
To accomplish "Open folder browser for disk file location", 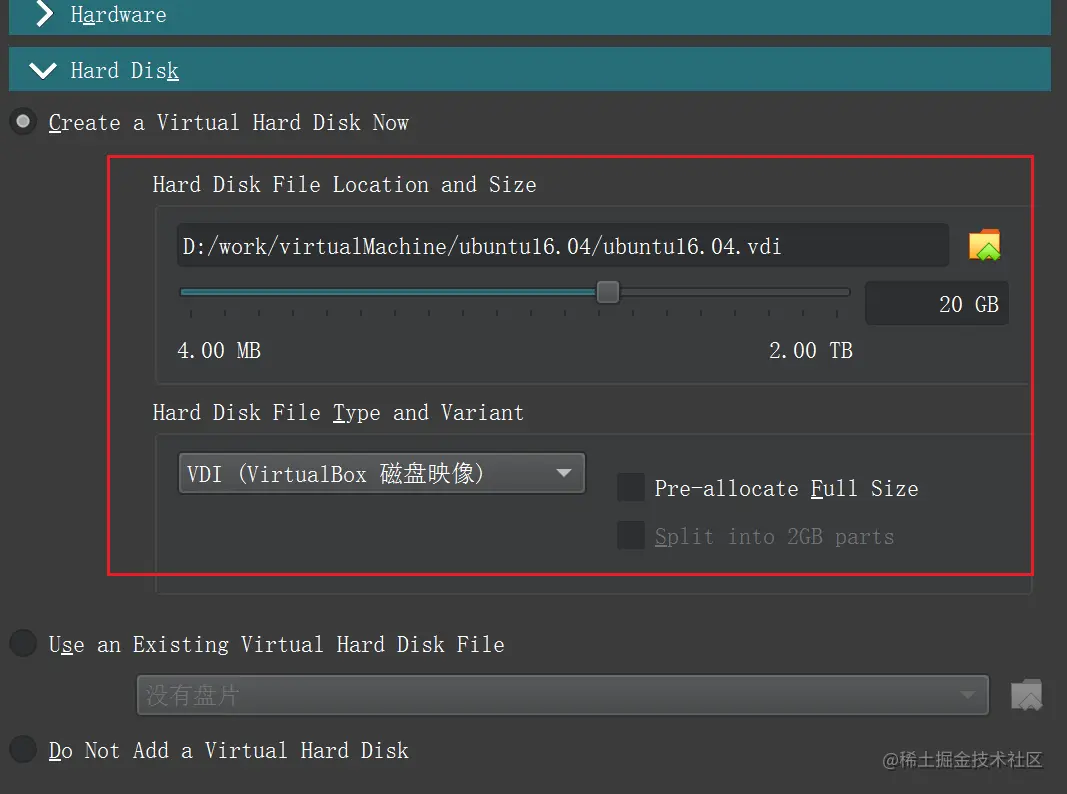I will point(984,246).
